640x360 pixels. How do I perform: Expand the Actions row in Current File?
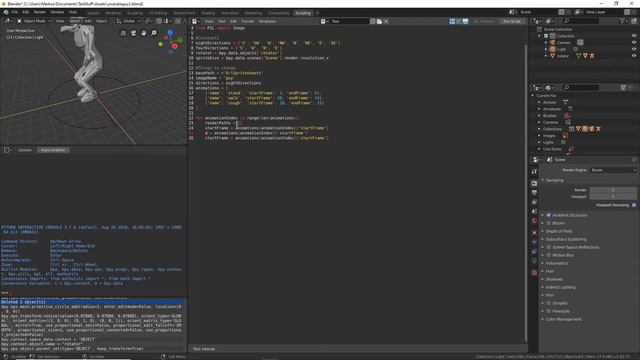(539, 102)
